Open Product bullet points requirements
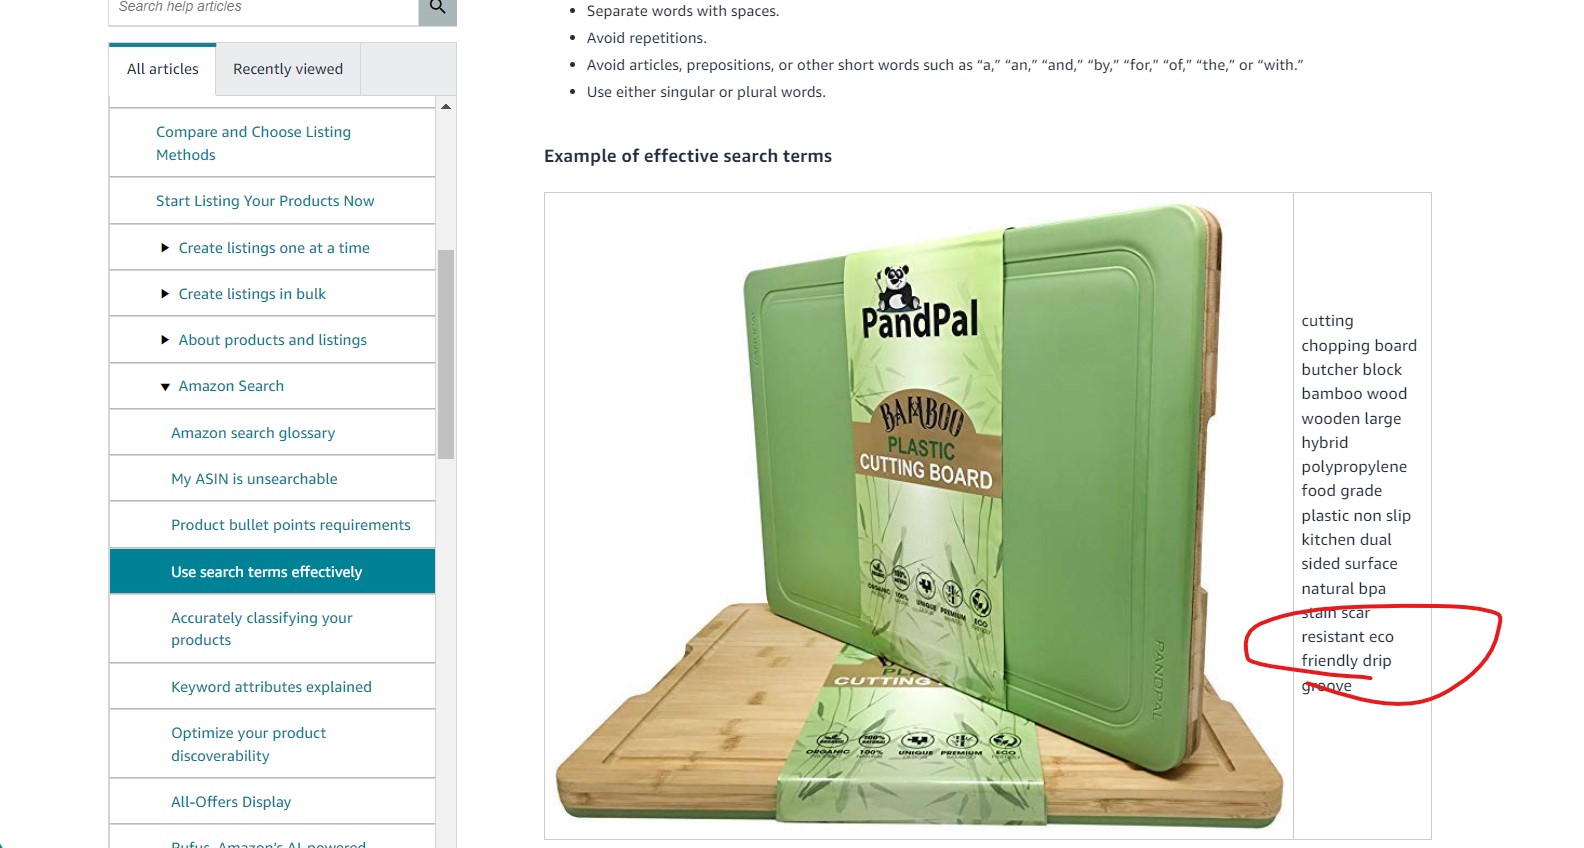1584x848 pixels. click(291, 525)
